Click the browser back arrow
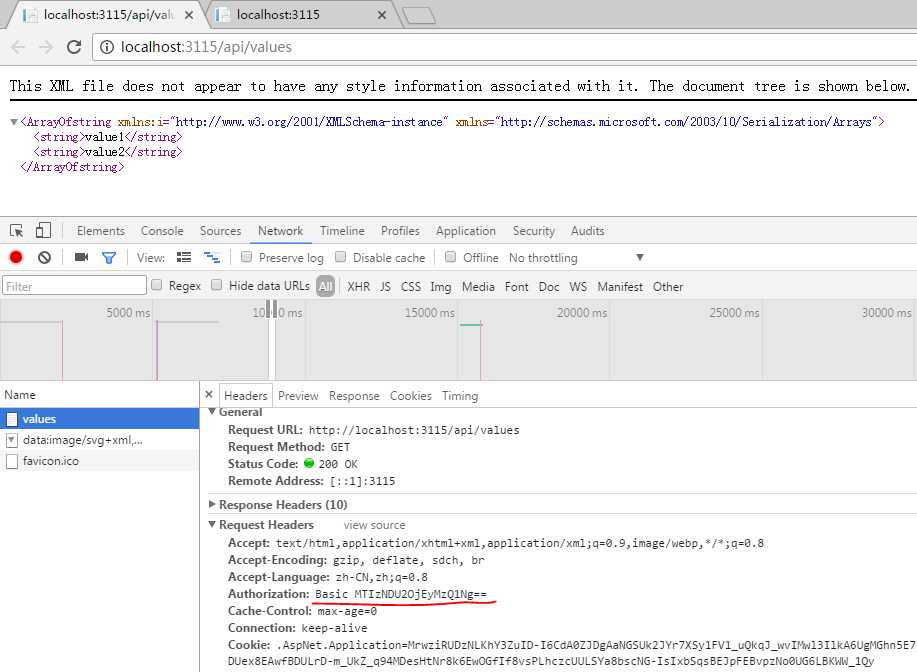 point(18,47)
